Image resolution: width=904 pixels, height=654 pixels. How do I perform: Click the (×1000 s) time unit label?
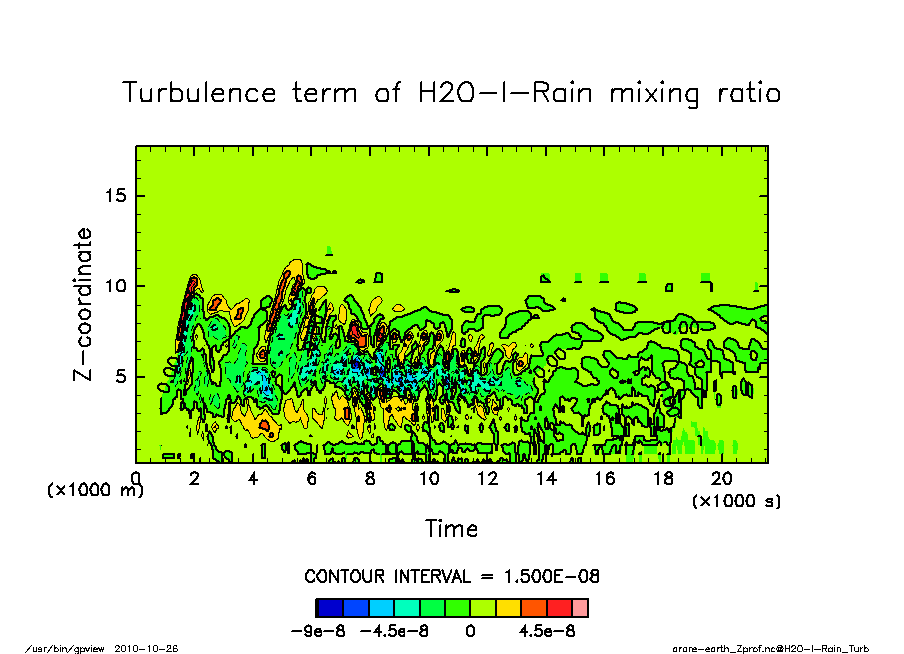click(736, 500)
